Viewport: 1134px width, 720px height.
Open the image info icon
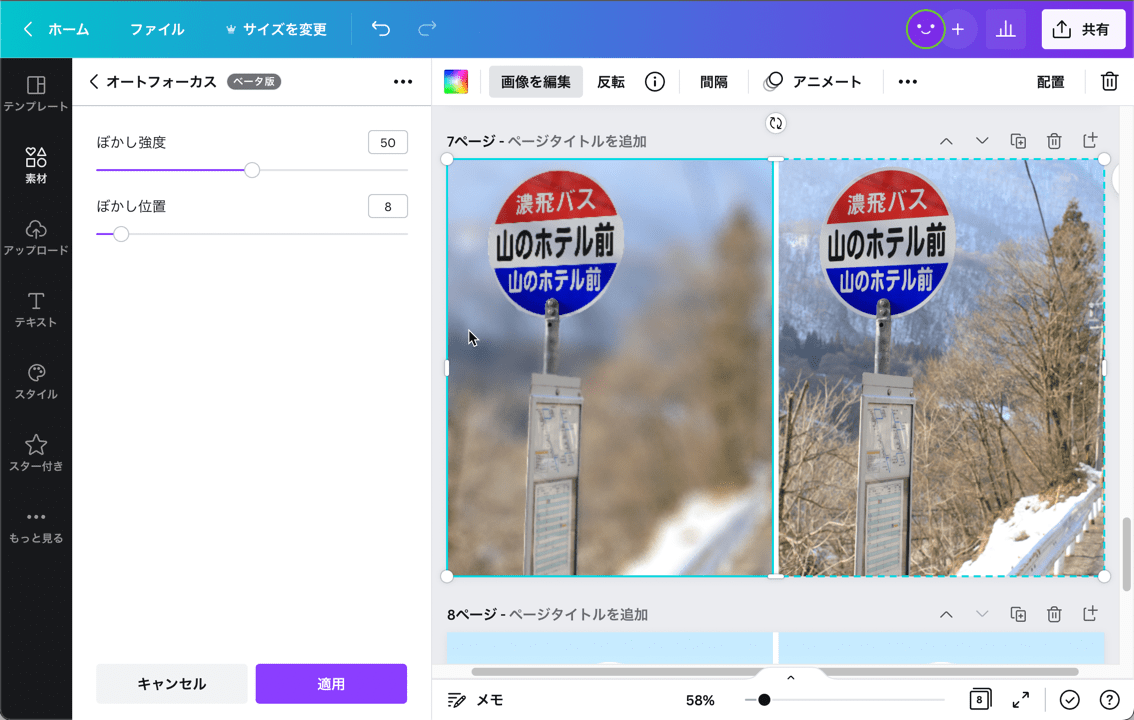coord(655,82)
